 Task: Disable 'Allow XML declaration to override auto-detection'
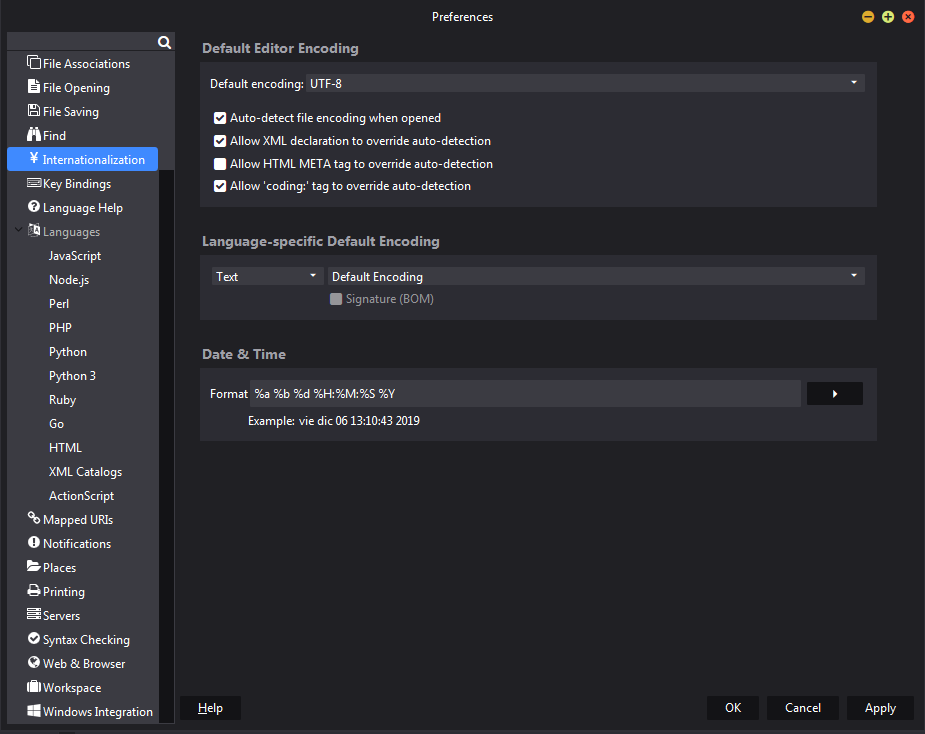coord(220,141)
